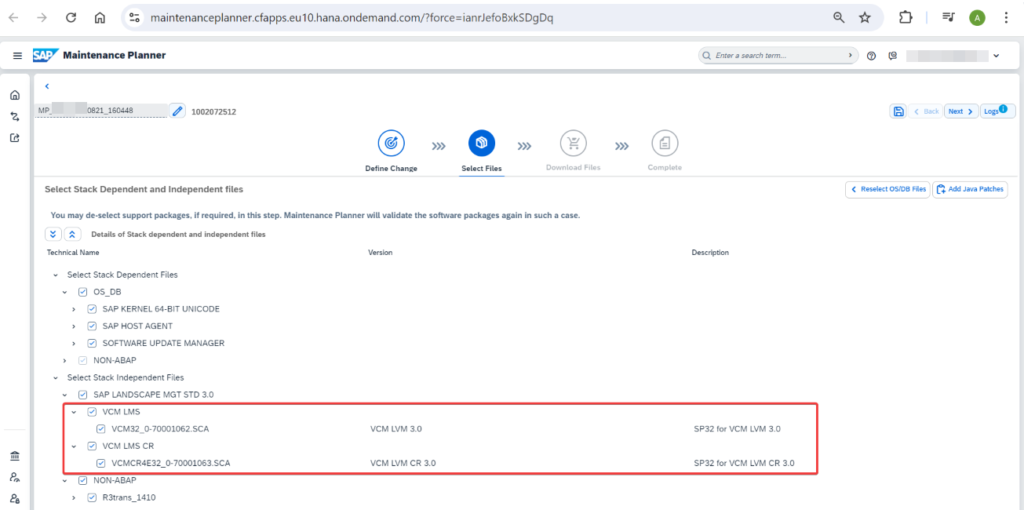Click the Back button
This screenshot has width=1024, height=510.
coord(925,112)
